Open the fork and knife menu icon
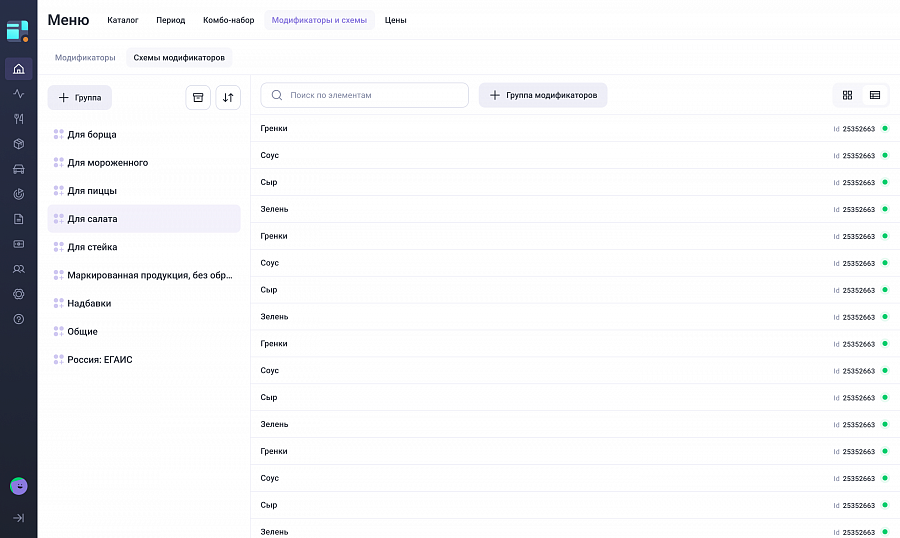 pos(18,119)
